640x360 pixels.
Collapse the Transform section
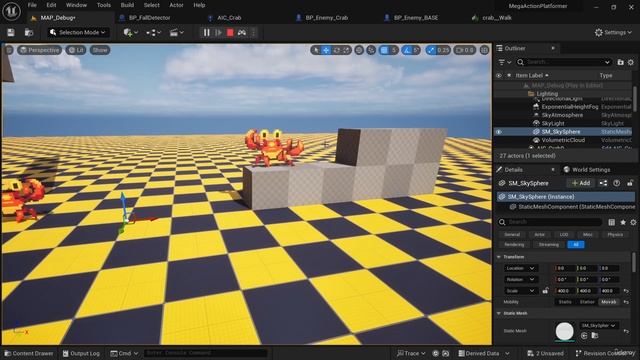click(499, 257)
